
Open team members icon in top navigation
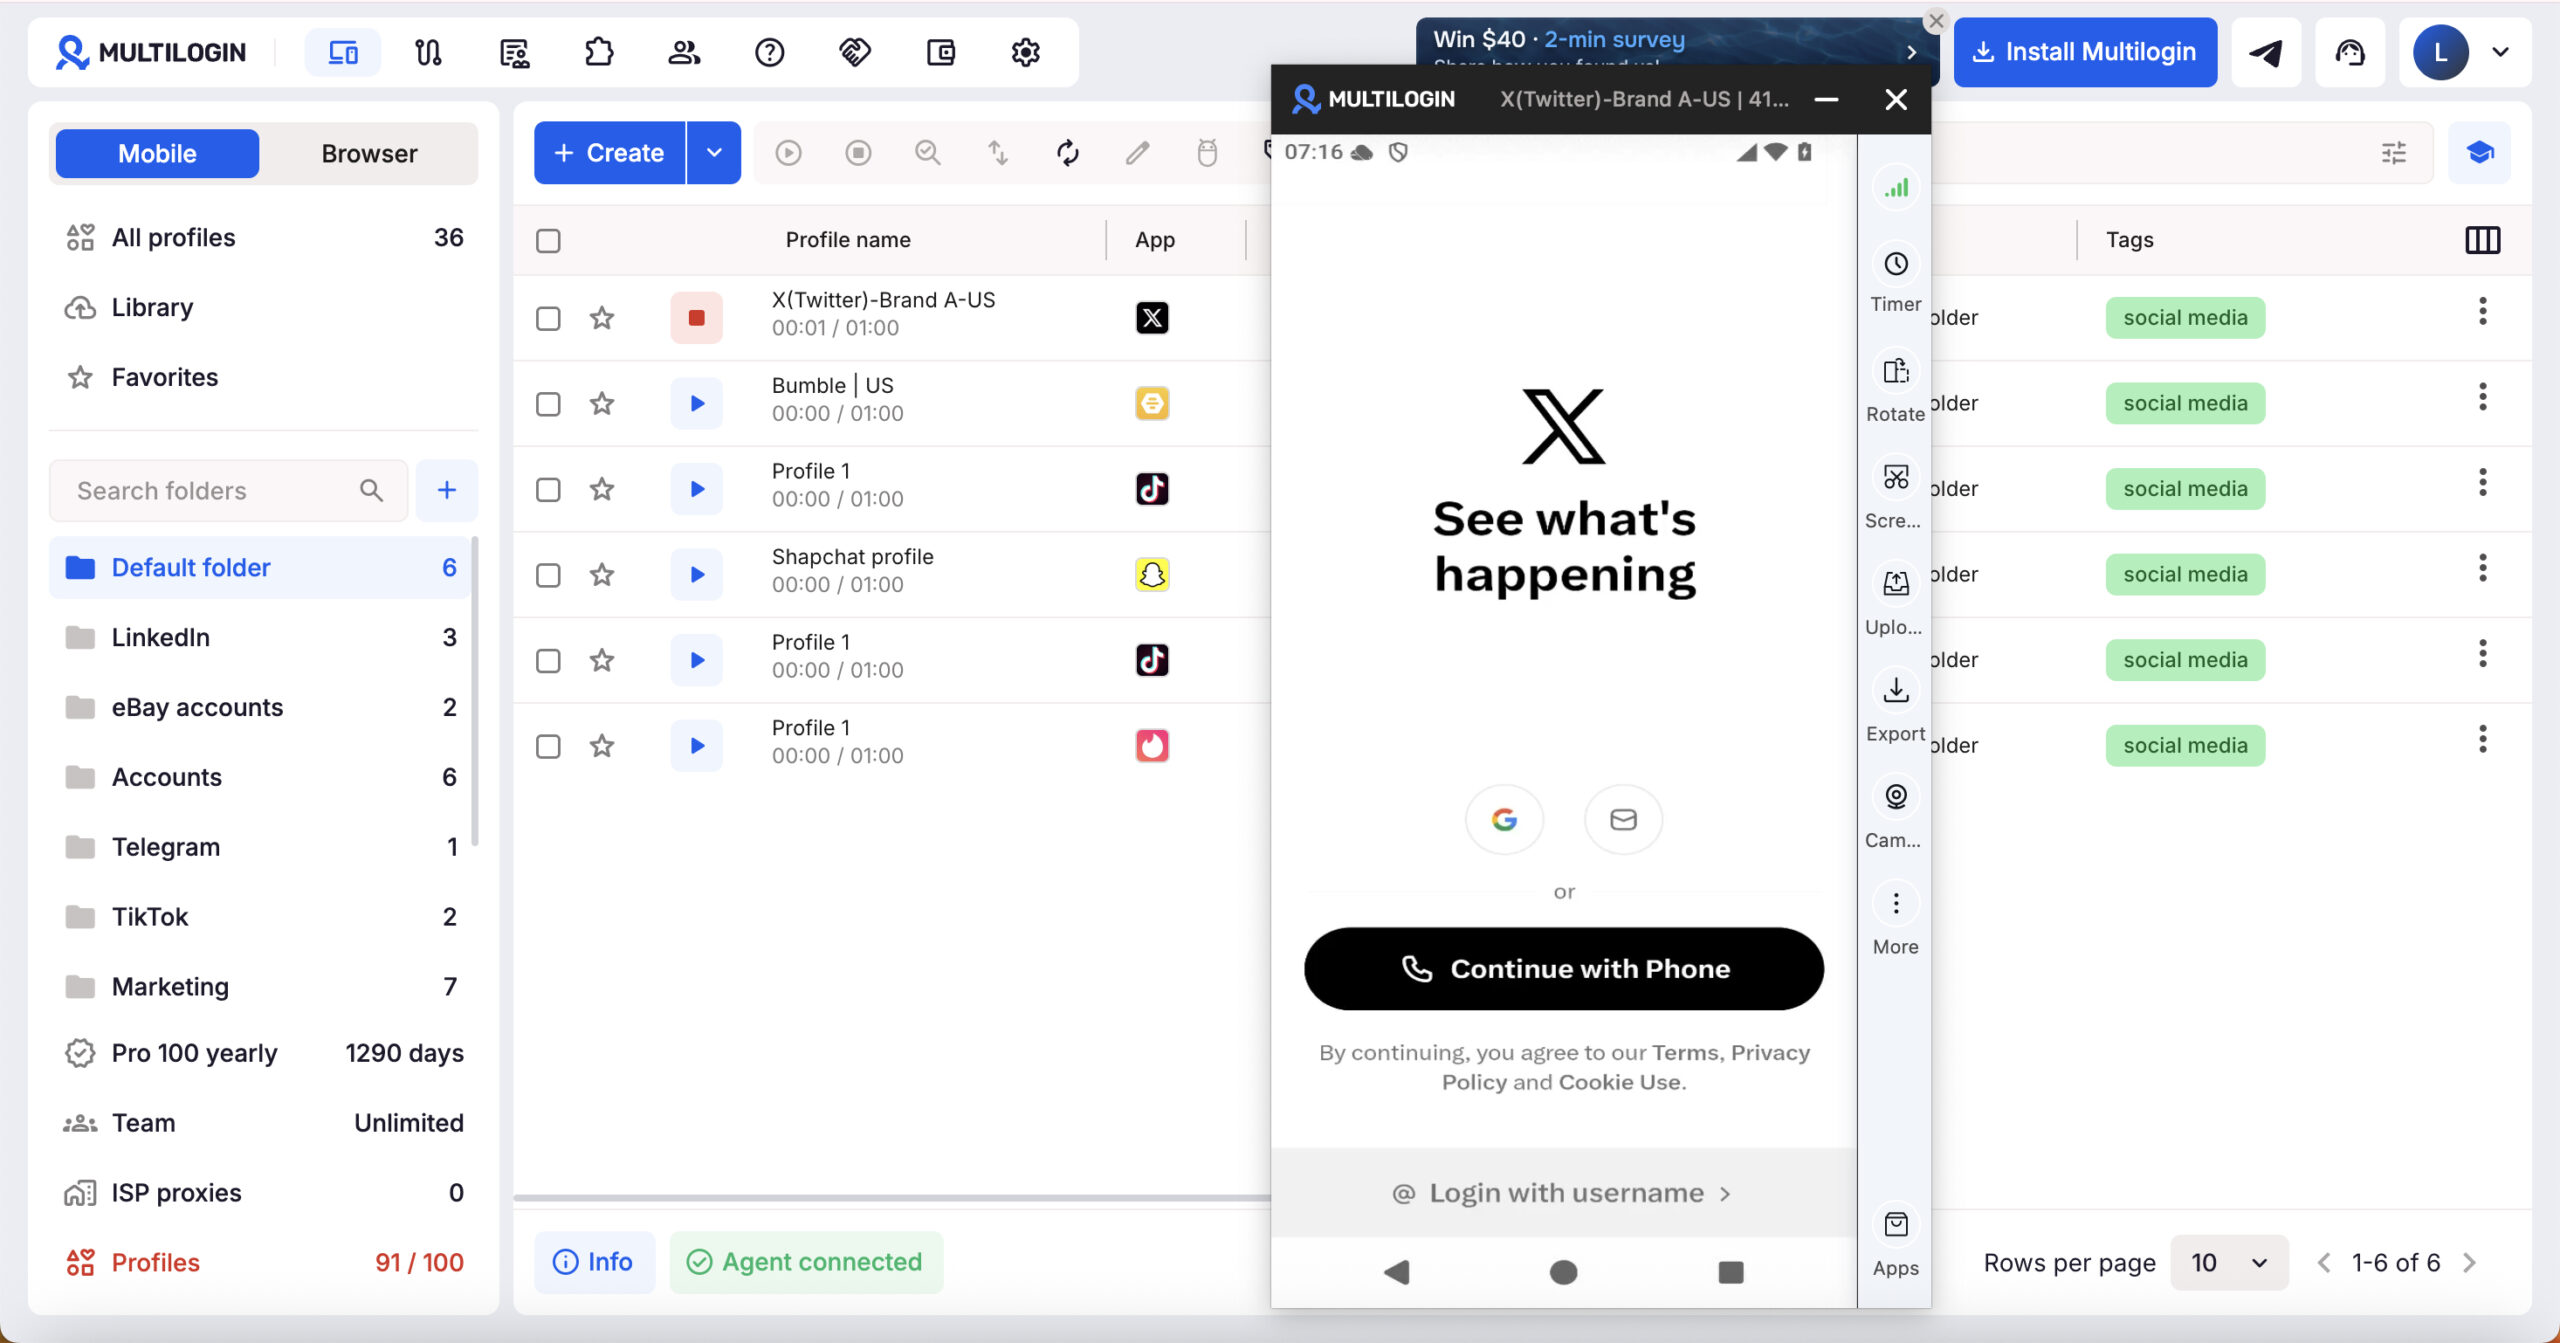[x=684, y=52]
